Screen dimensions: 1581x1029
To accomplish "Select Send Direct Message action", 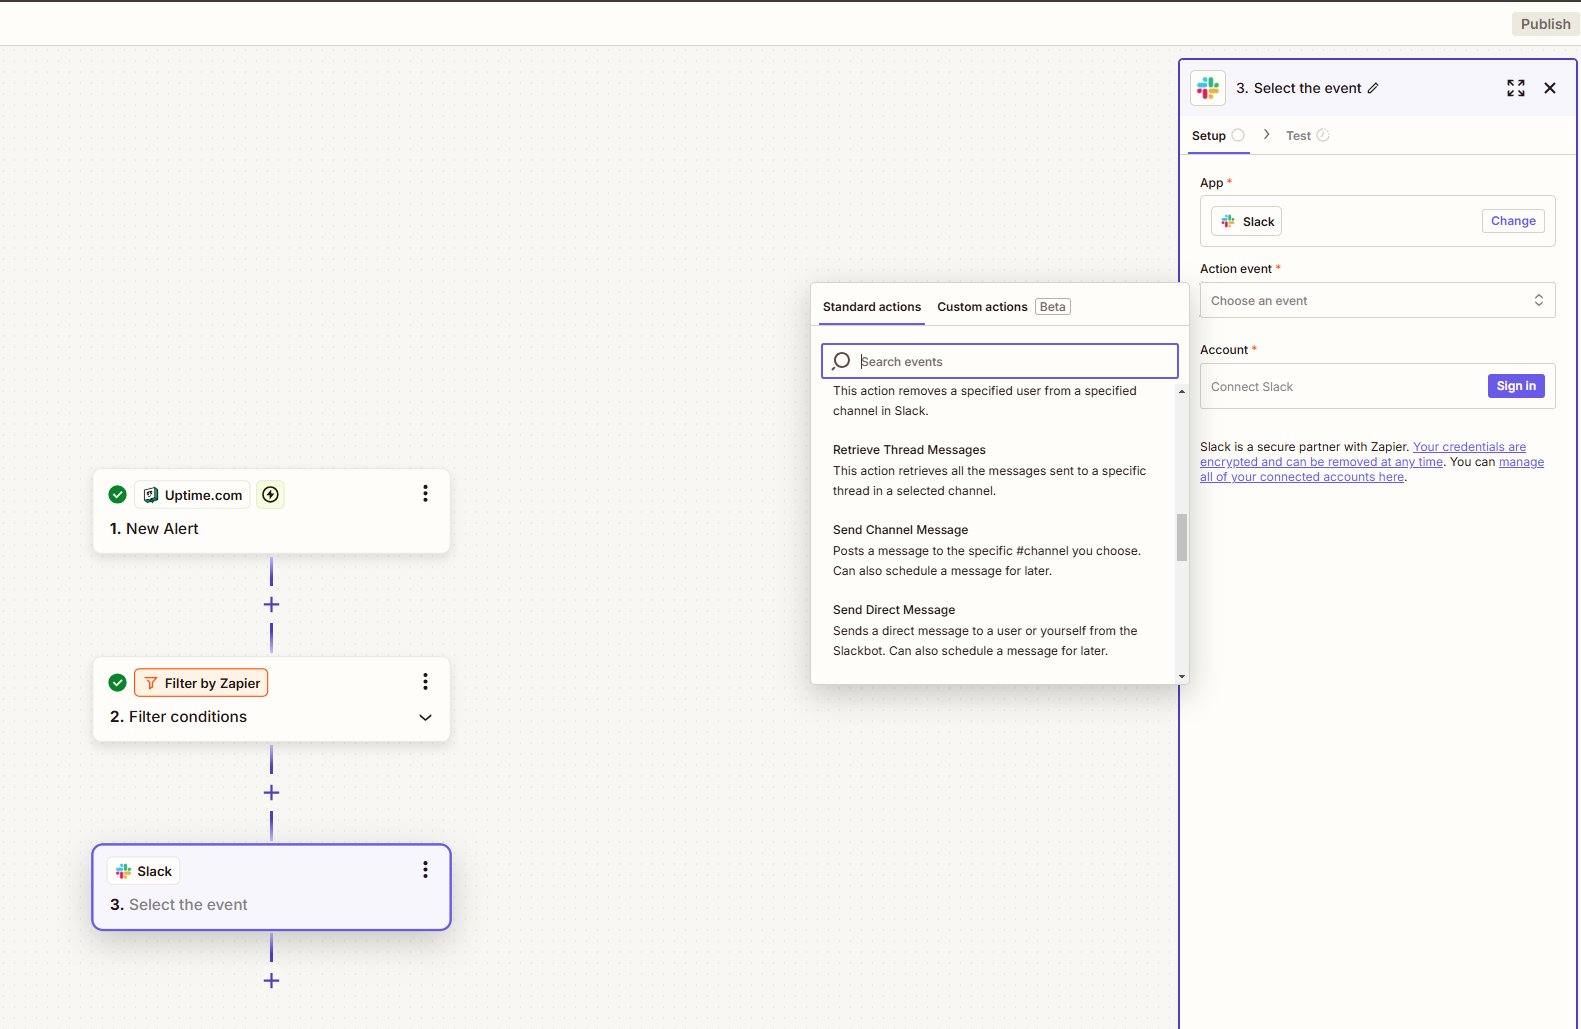I will tap(990, 630).
